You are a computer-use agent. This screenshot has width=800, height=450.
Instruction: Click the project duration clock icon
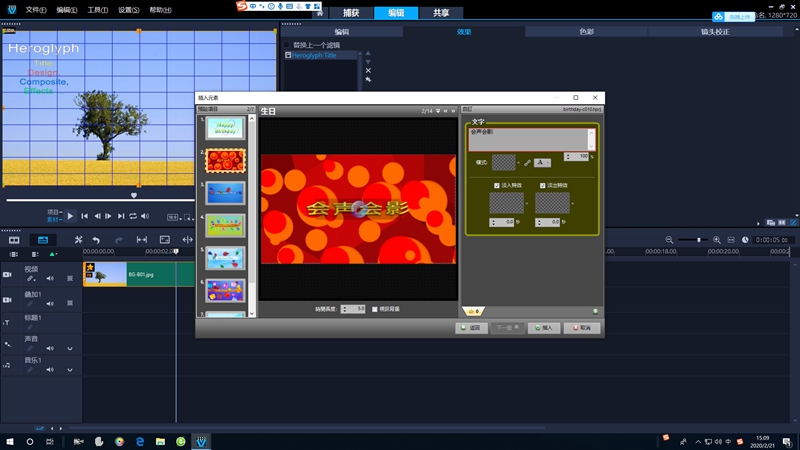(x=745, y=240)
